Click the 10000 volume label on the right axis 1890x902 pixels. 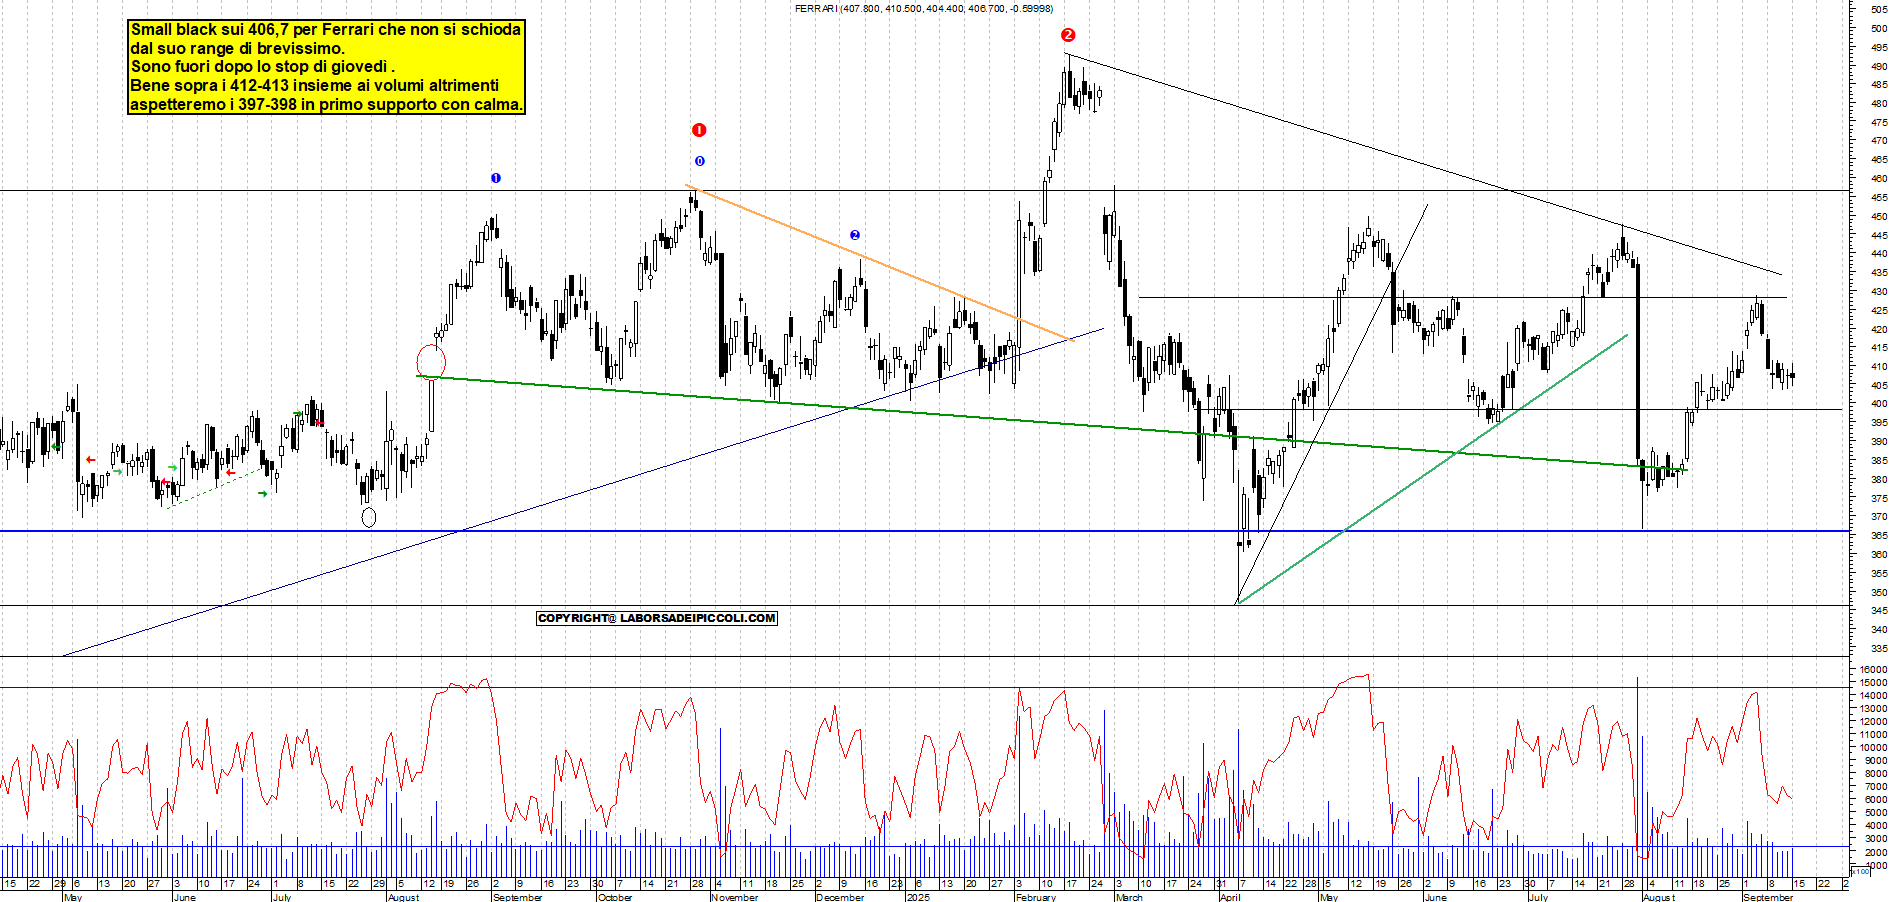(1873, 747)
